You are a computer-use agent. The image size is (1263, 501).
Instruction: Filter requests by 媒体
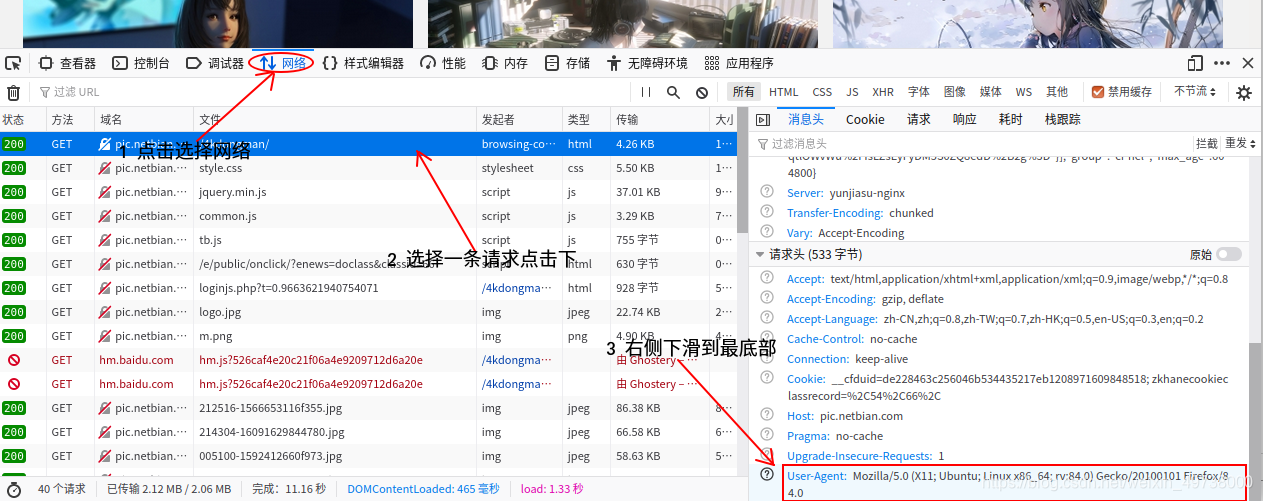tap(990, 92)
